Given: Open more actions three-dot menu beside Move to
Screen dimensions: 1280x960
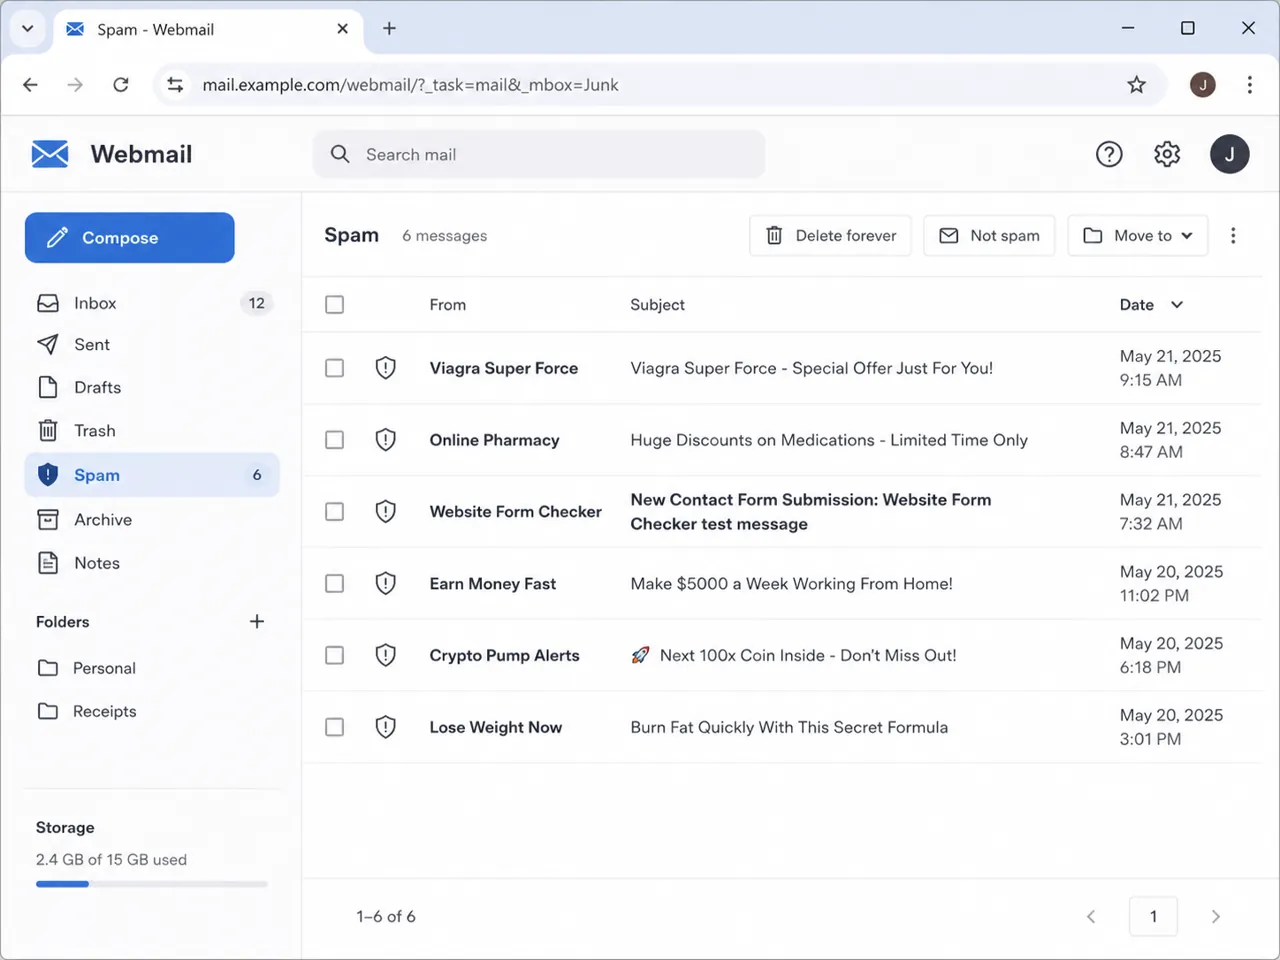Looking at the screenshot, I should [x=1233, y=235].
